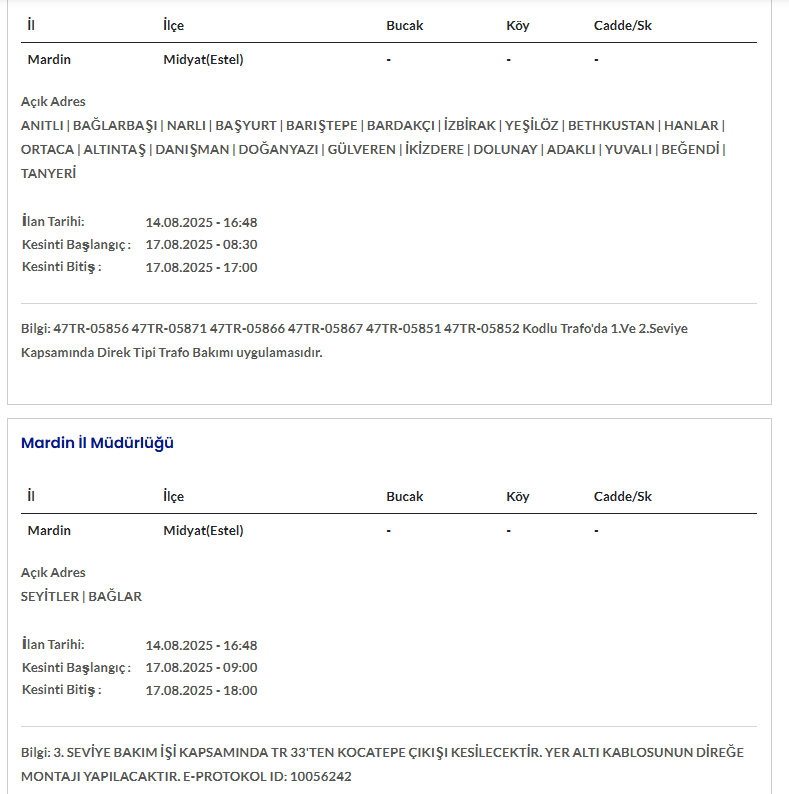
Task: Click the İl column header in the lower table
Action: coord(32,496)
